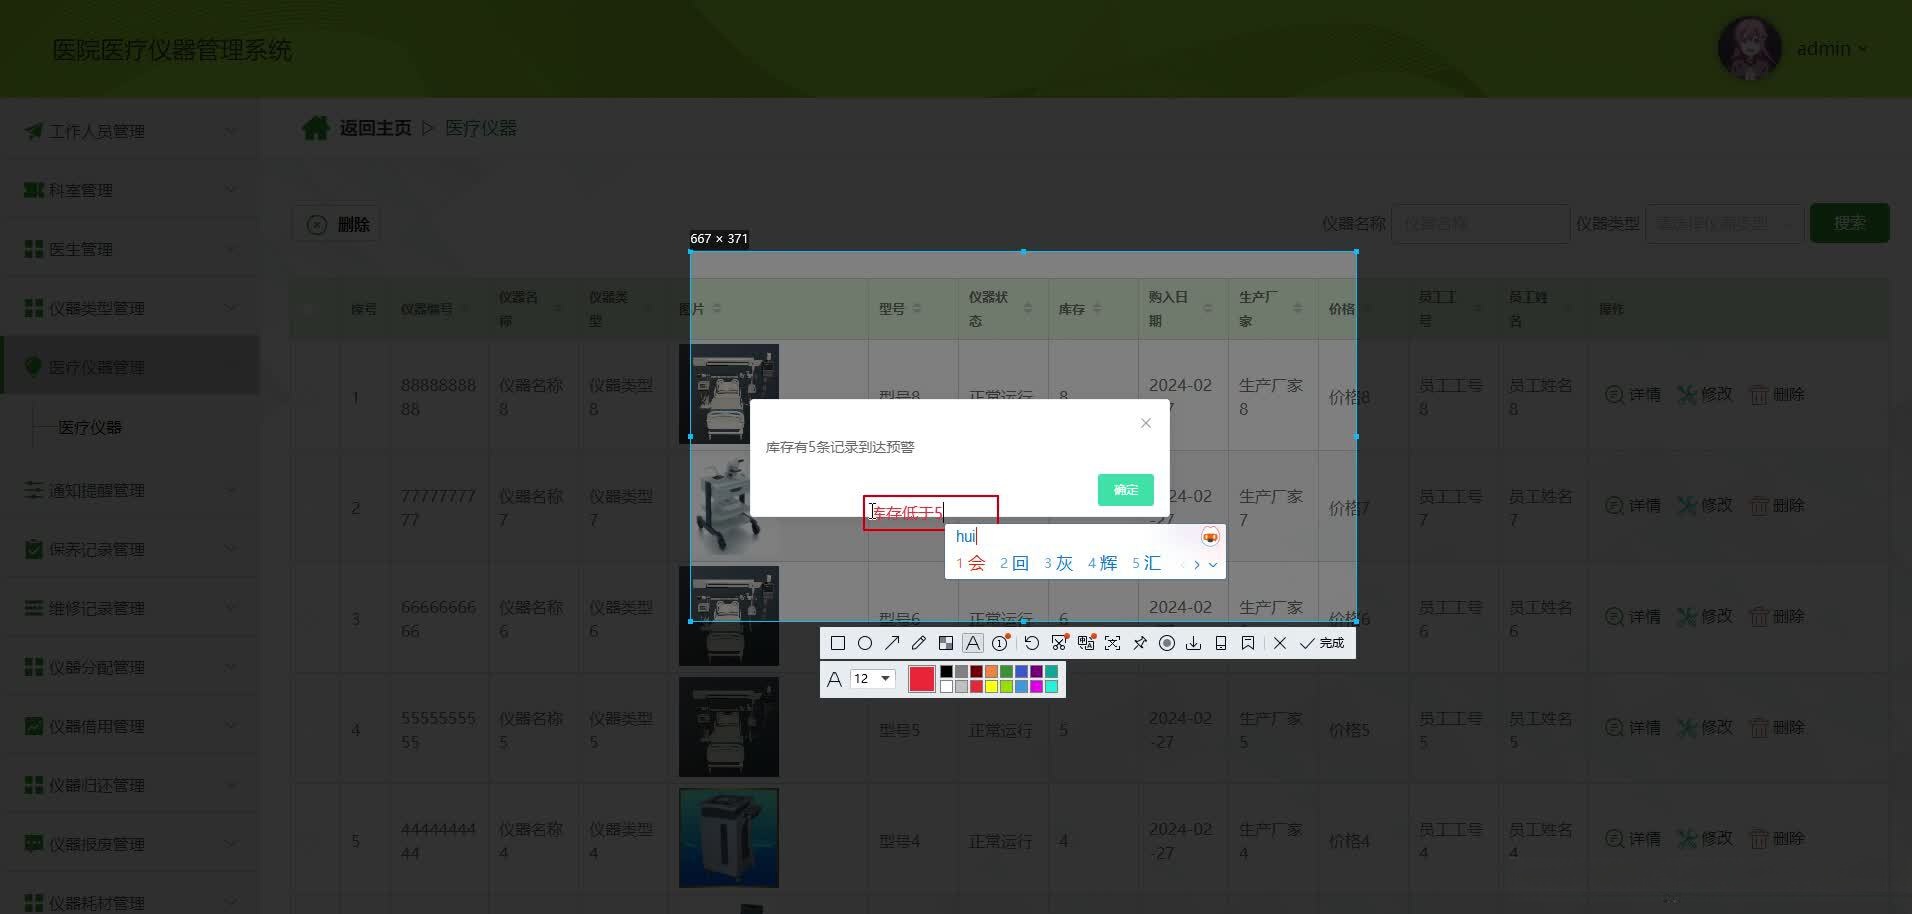Start screen recording from toolbar

point(1167,643)
